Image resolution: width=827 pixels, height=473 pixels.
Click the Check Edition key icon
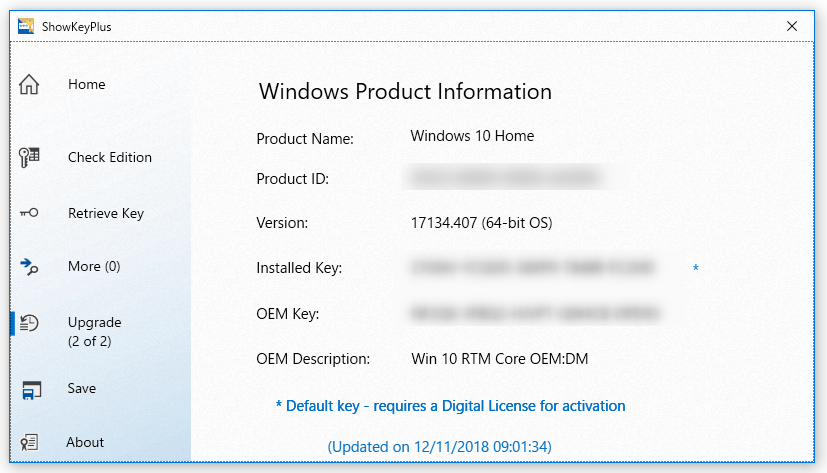(x=29, y=157)
